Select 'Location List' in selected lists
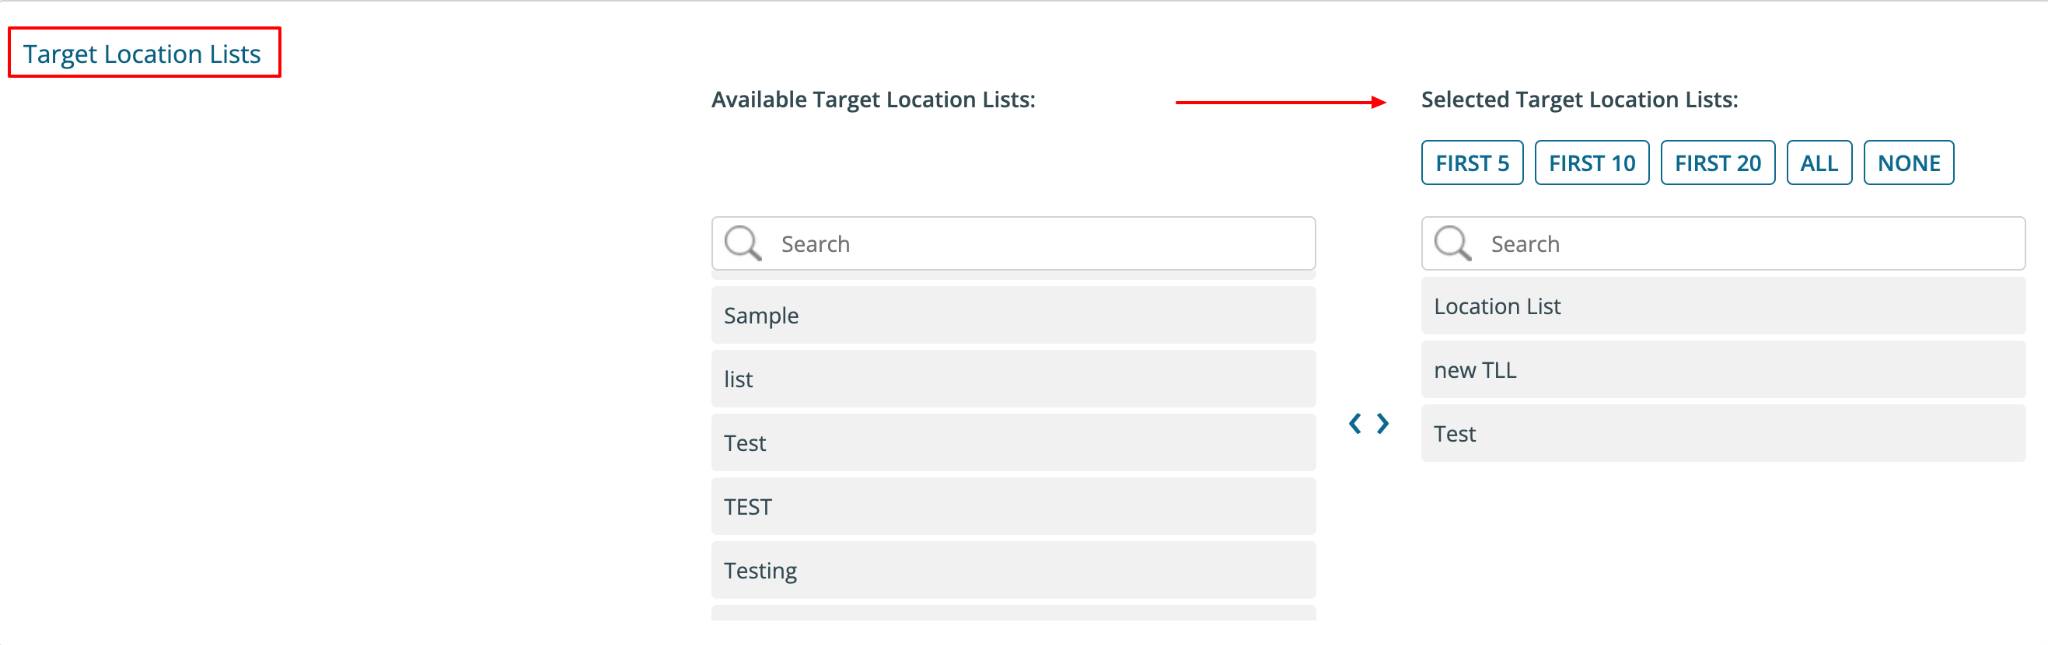Viewport: 2048px width, 645px height. 1723,306
